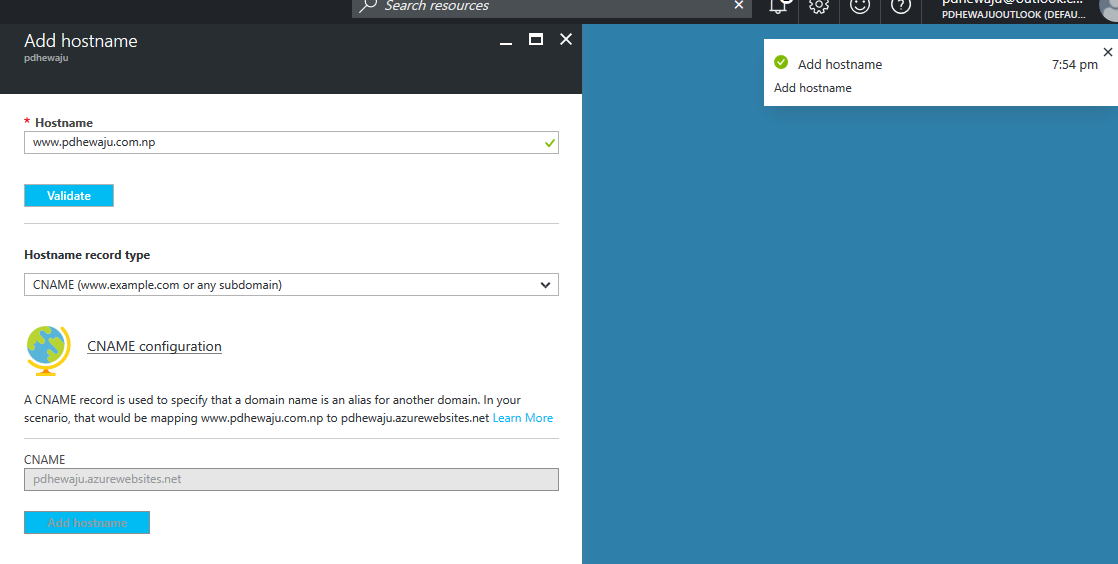1118x564 pixels.
Task: Click the pdhewaju blade subtitle
Action: point(46,58)
